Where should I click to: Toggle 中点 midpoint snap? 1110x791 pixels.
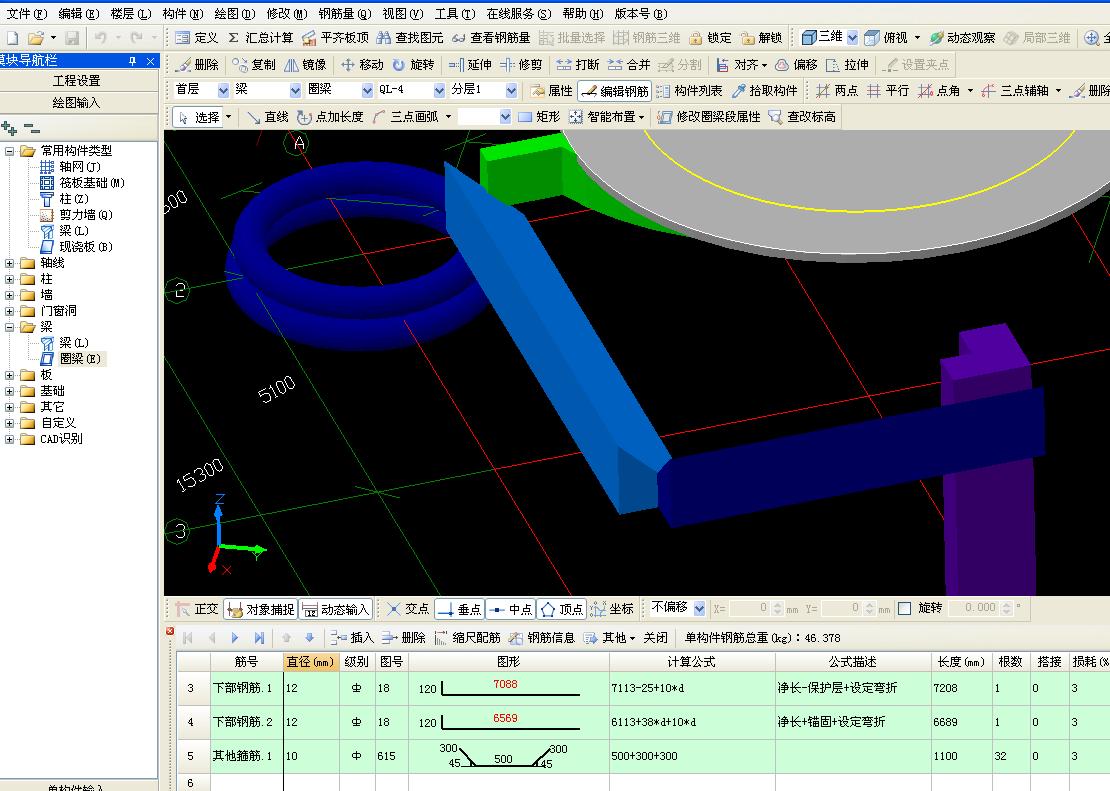tap(511, 609)
